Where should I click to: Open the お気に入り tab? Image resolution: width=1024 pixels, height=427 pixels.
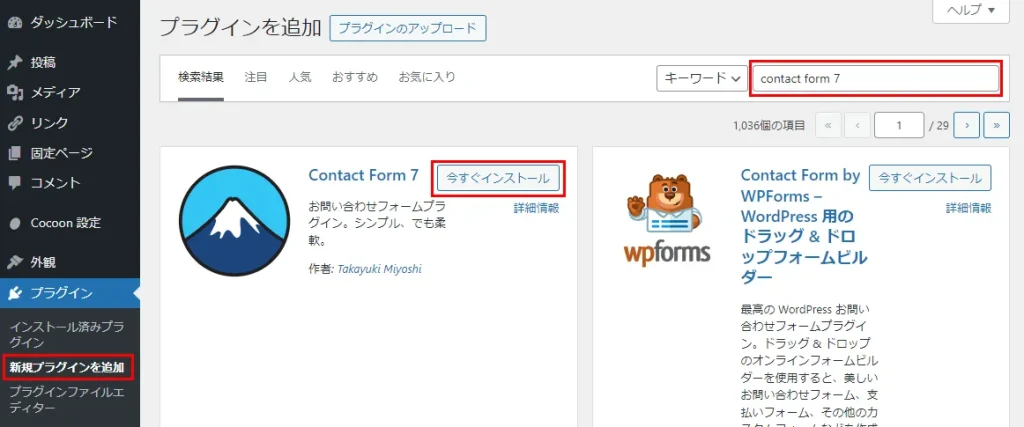point(427,77)
